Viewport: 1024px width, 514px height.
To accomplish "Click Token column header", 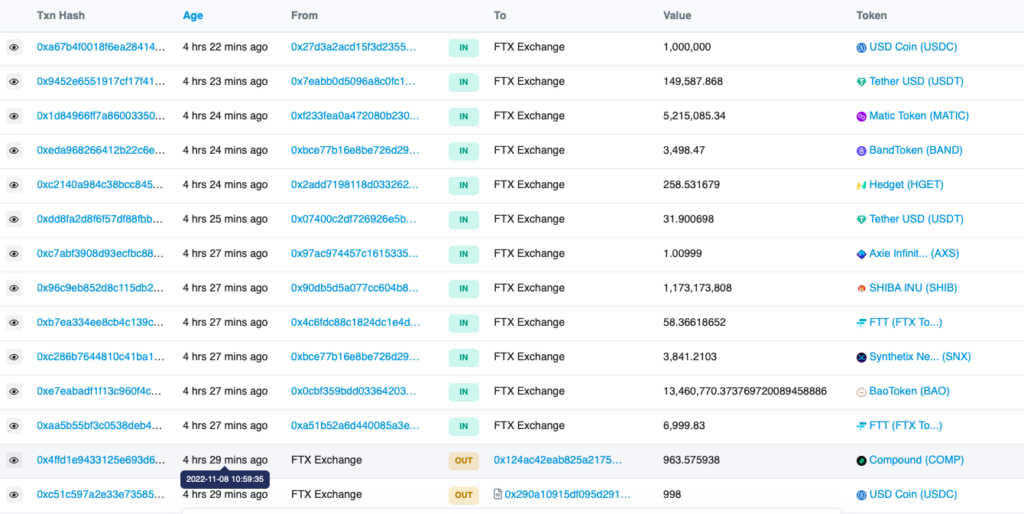I will coord(871,15).
